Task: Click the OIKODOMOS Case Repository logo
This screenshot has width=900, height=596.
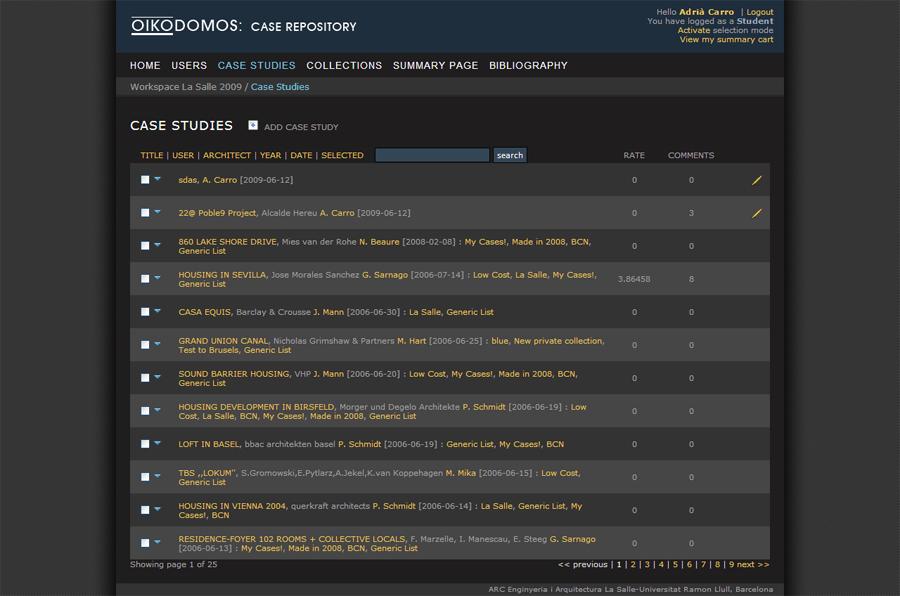Action: [243, 26]
